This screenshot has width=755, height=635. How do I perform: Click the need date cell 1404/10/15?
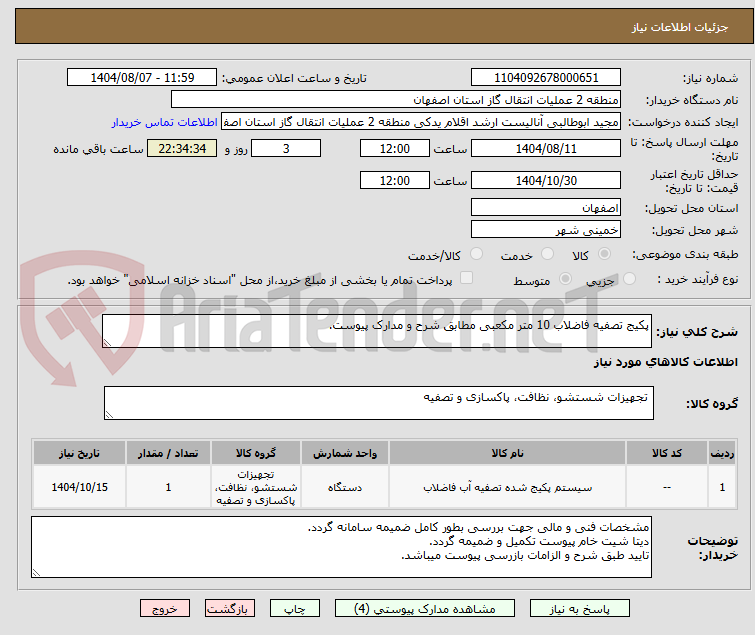pos(79,487)
